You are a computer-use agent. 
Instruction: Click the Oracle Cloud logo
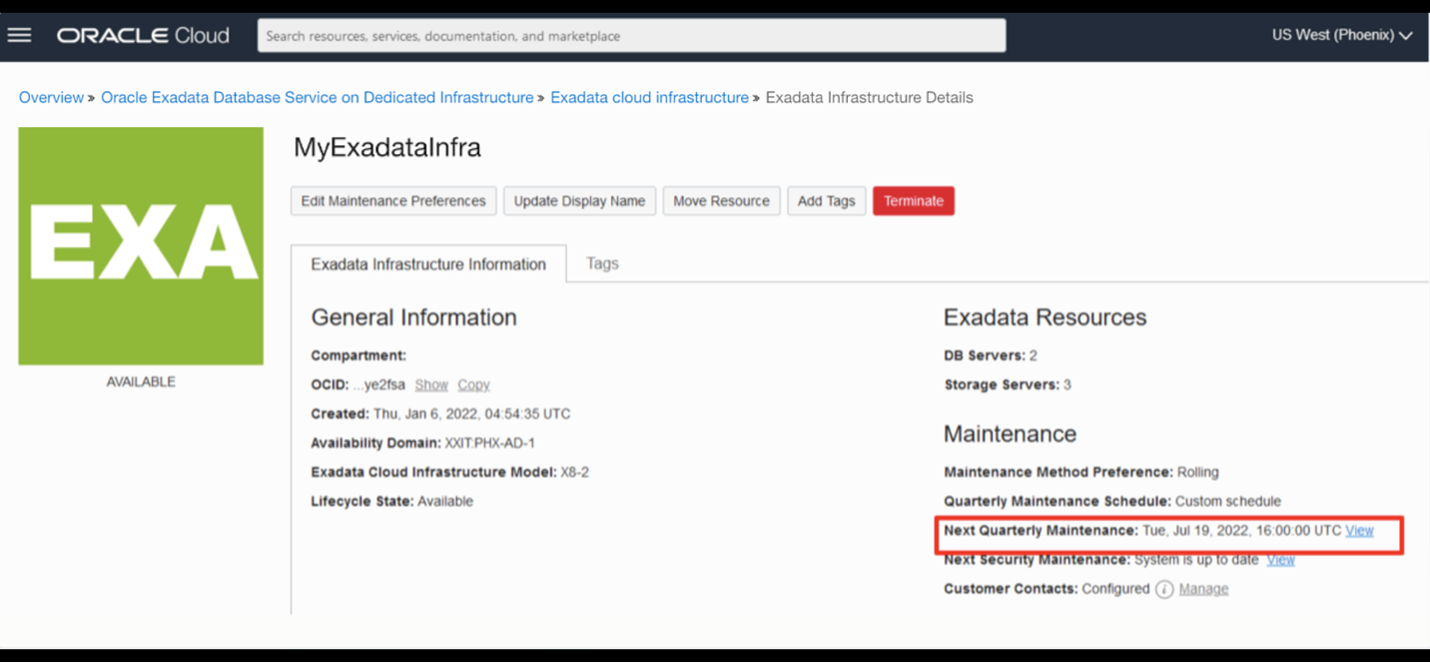[x=143, y=35]
